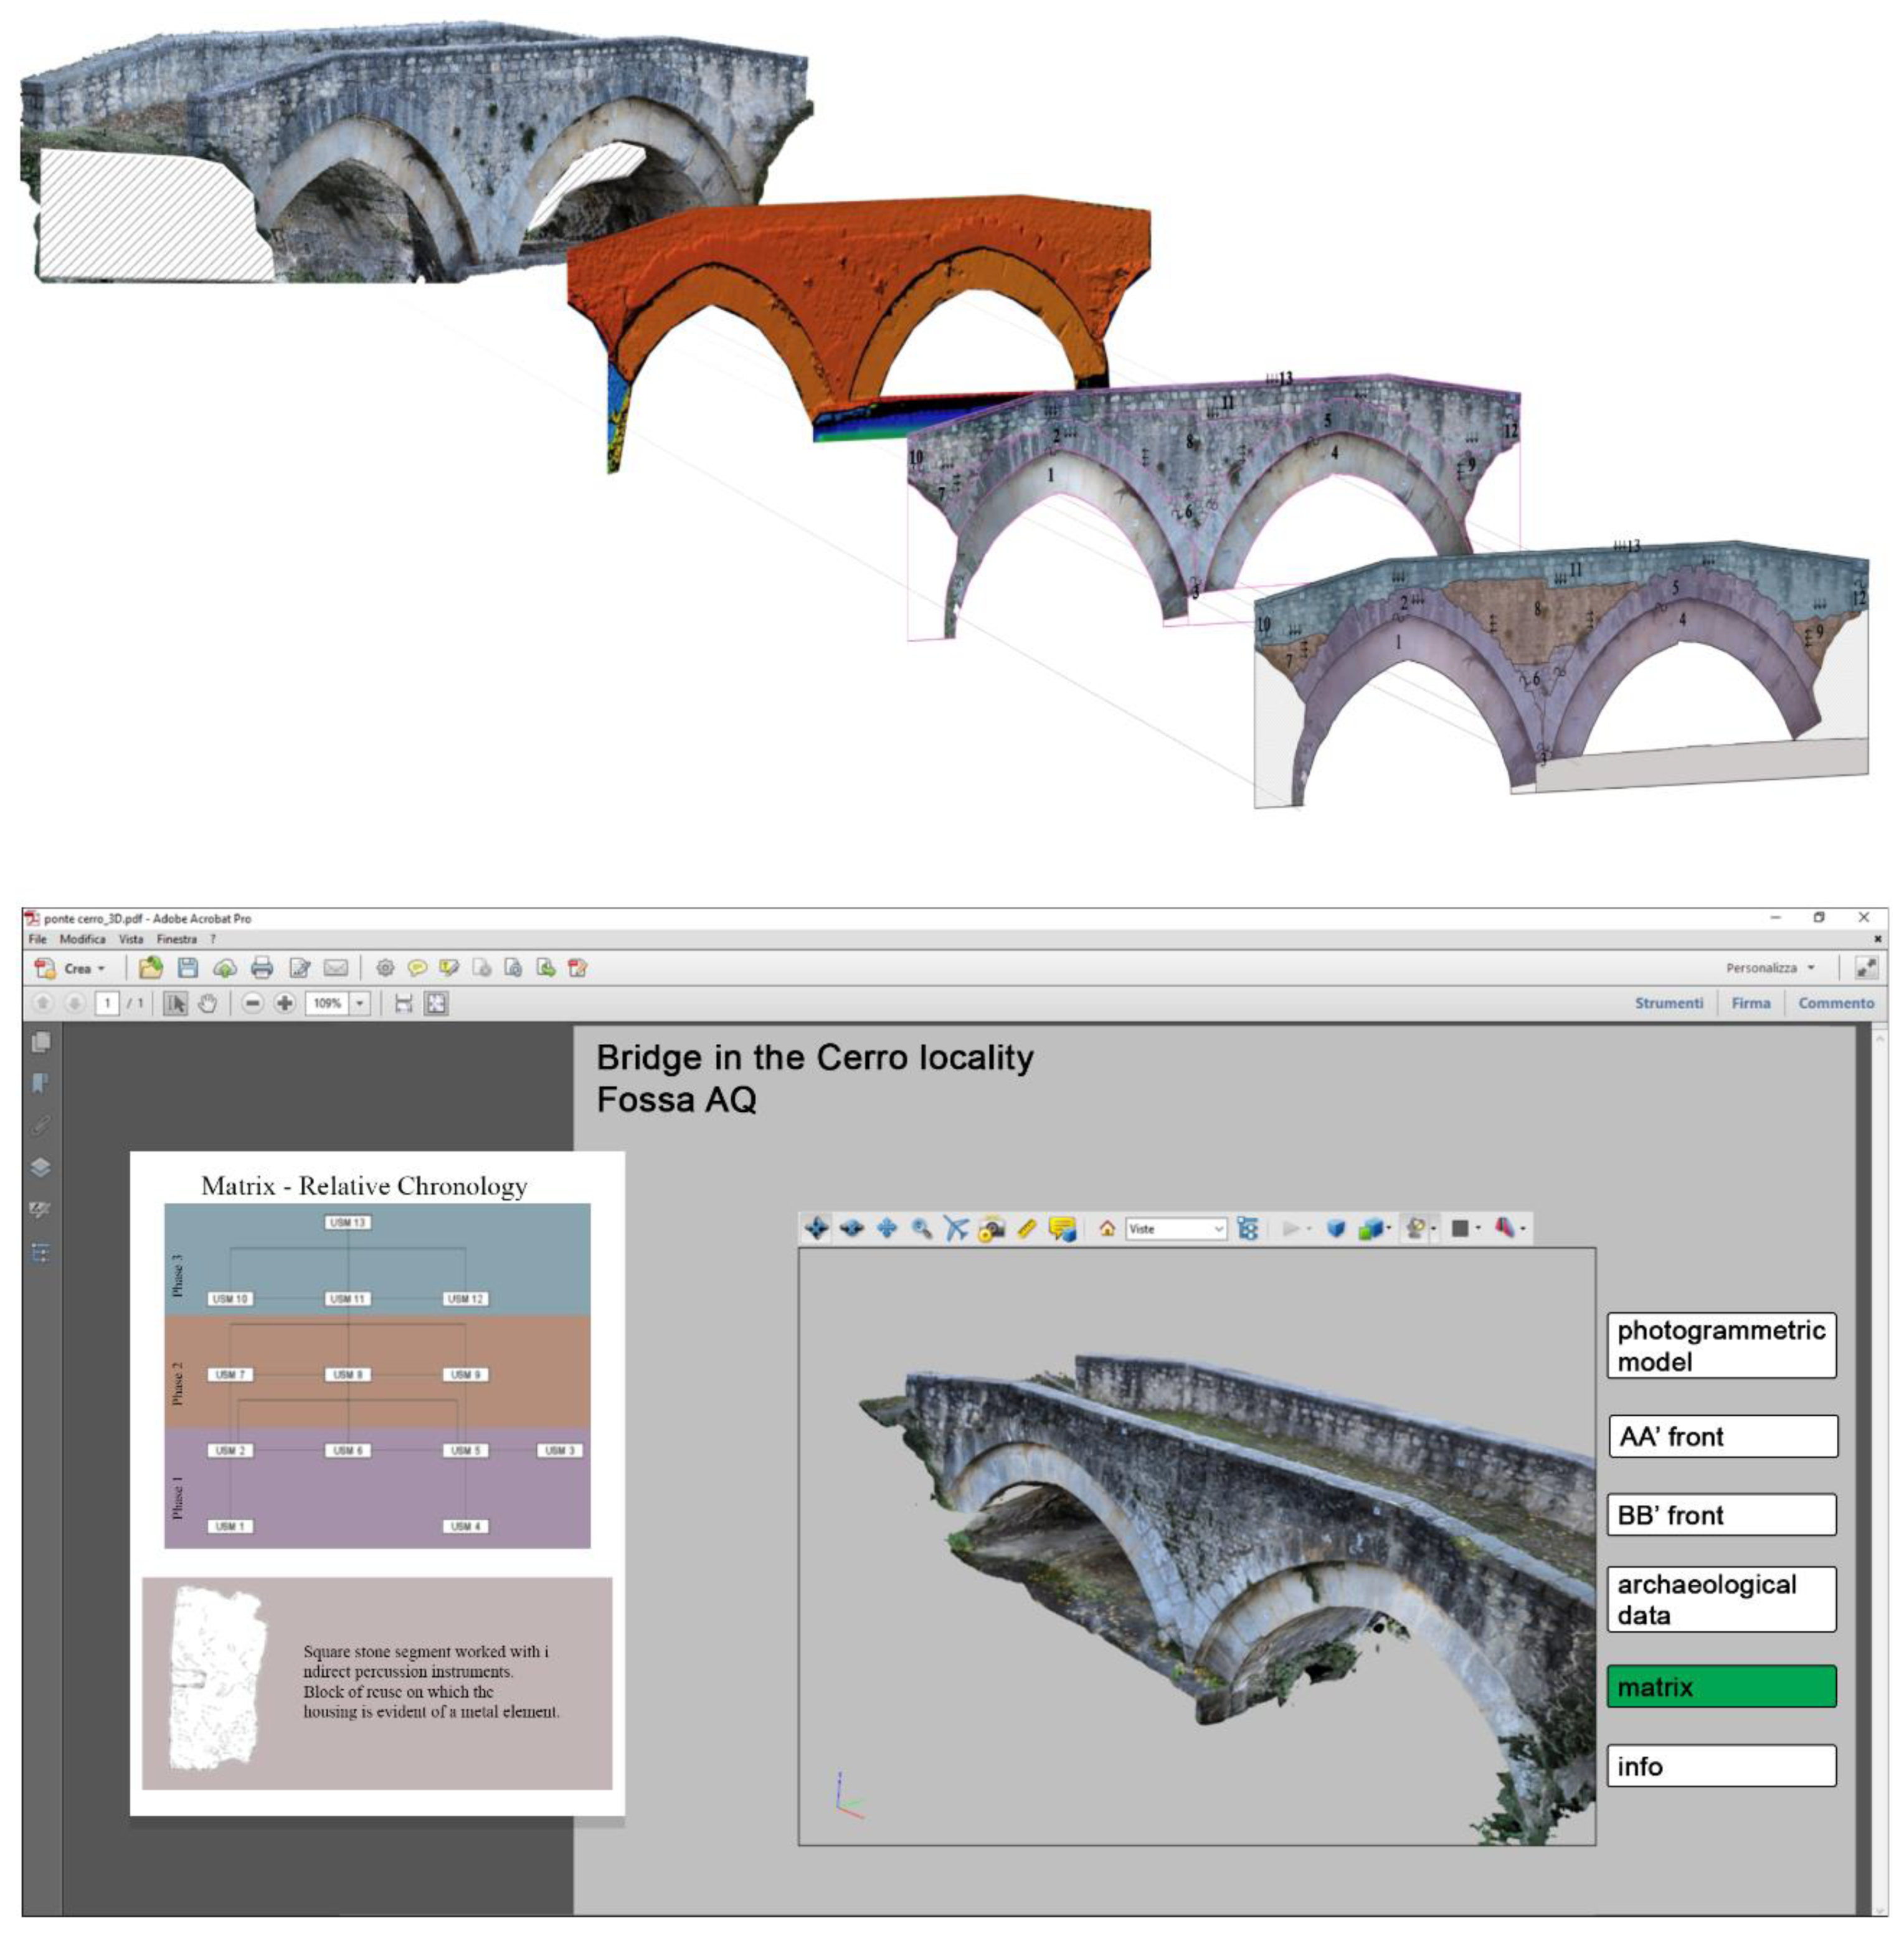
Task: Expand the zoom percentage dropdown
Action: point(360,1003)
